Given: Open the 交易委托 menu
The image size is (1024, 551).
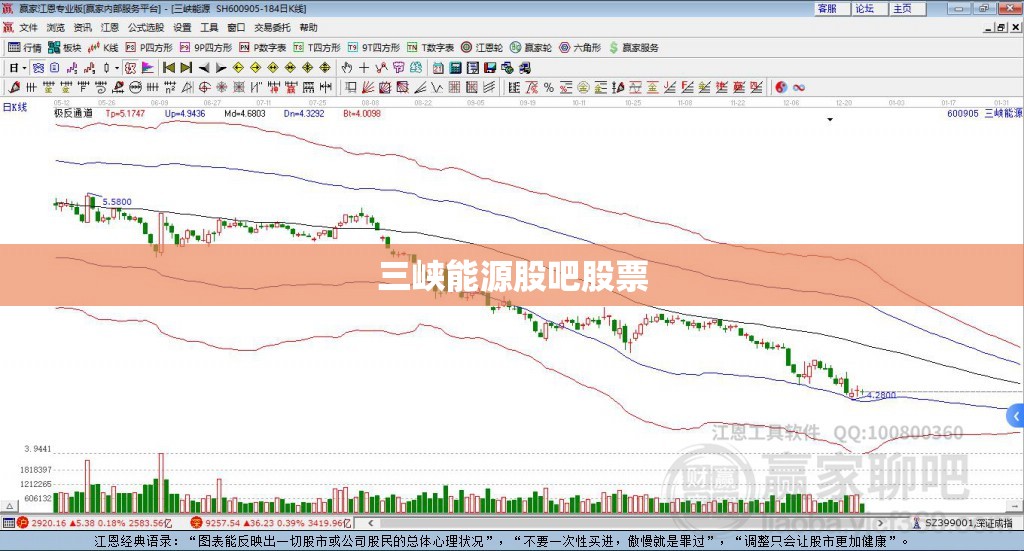Looking at the screenshot, I should (x=272, y=27).
